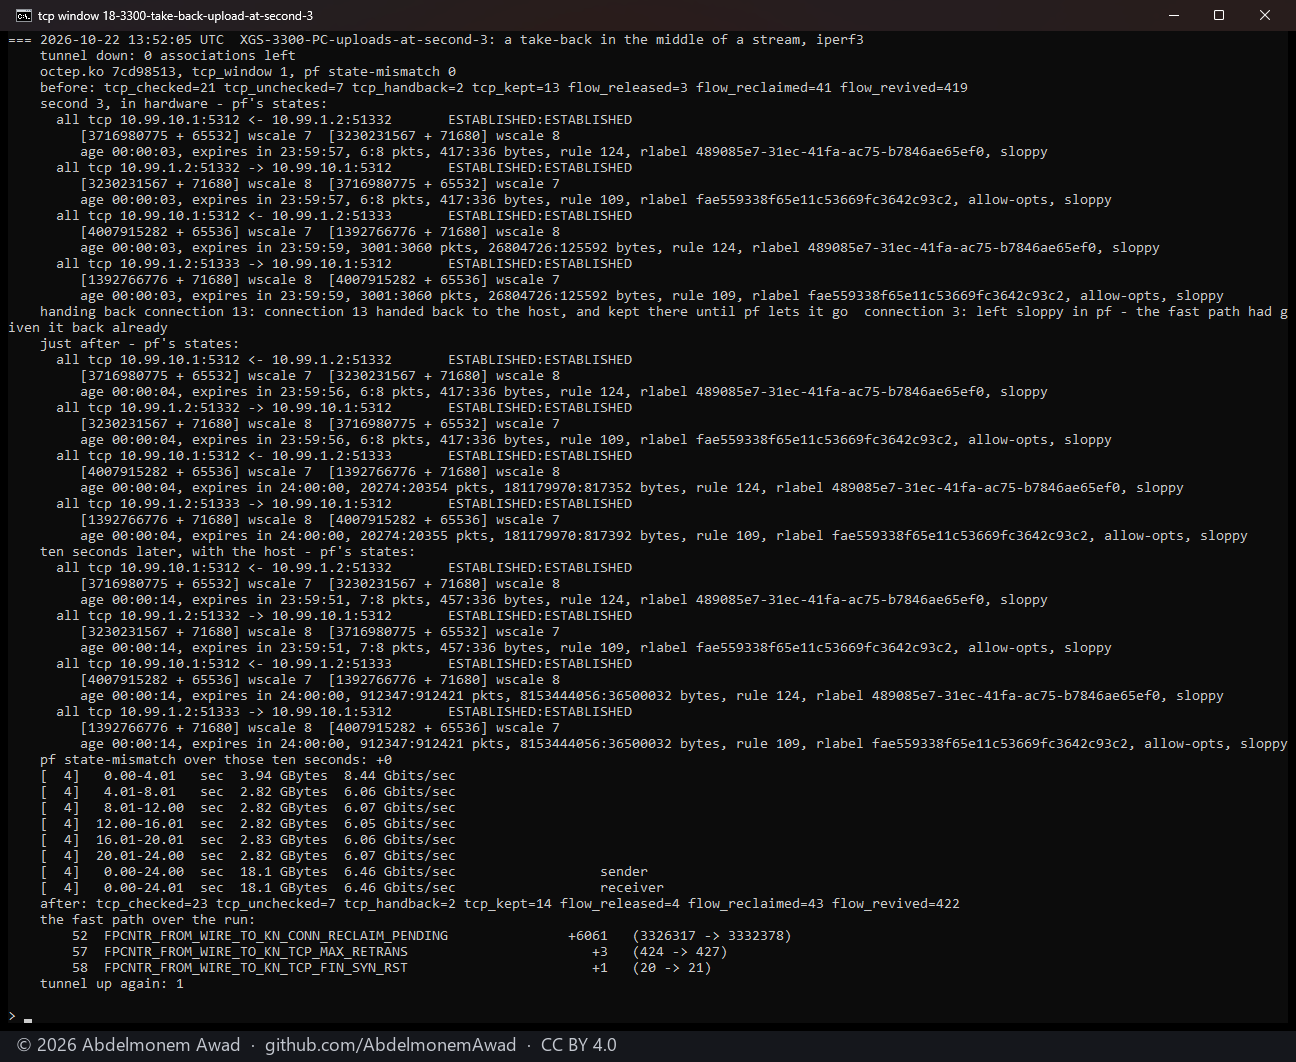Click the heading "just after - pf's states:"
The width and height of the screenshot is (1296, 1062).
tap(140, 344)
